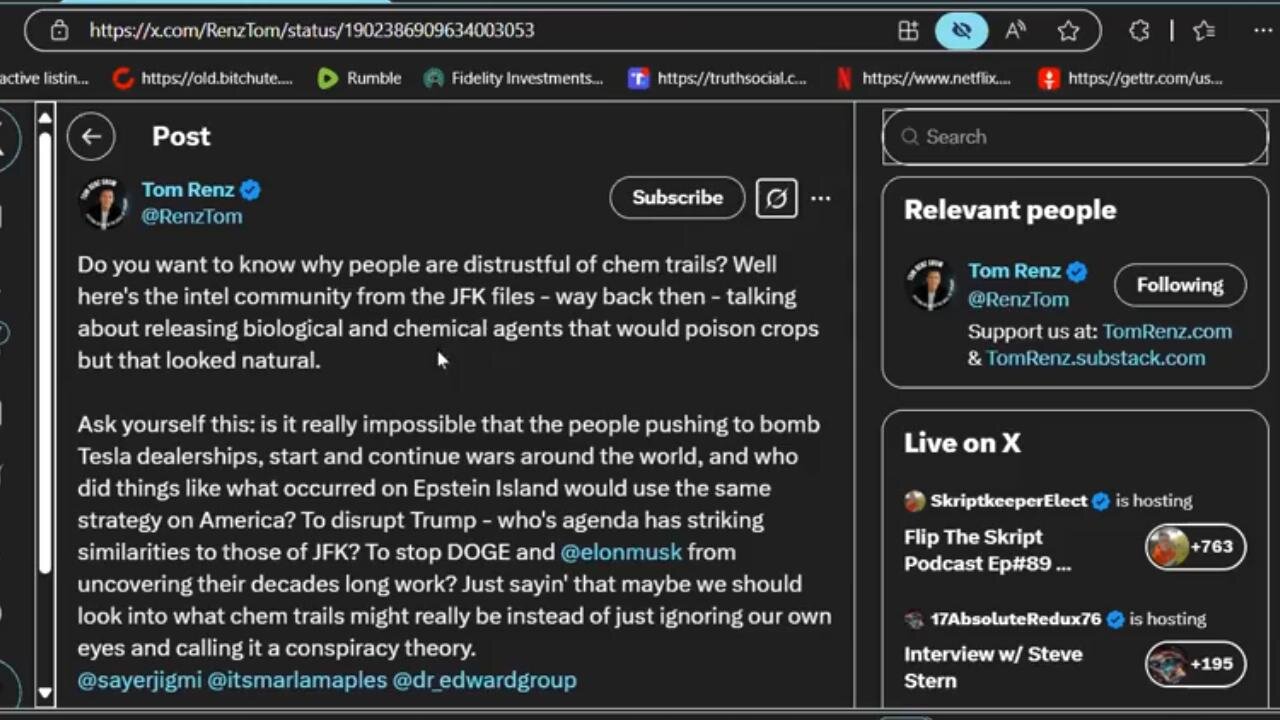The image size is (1280, 720).
Task: Click 17AbsoluteRedux76 host name
Action: pos(1015,619)
